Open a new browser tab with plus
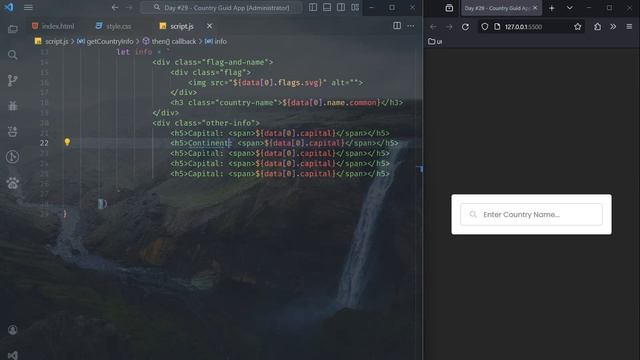 [x=552, y=8]
